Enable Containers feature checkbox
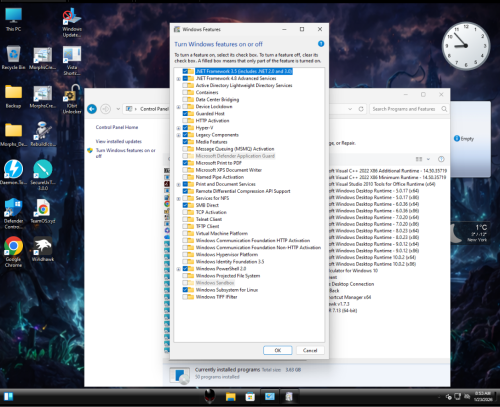Viewport: 500px width, 407px height. 185,92
